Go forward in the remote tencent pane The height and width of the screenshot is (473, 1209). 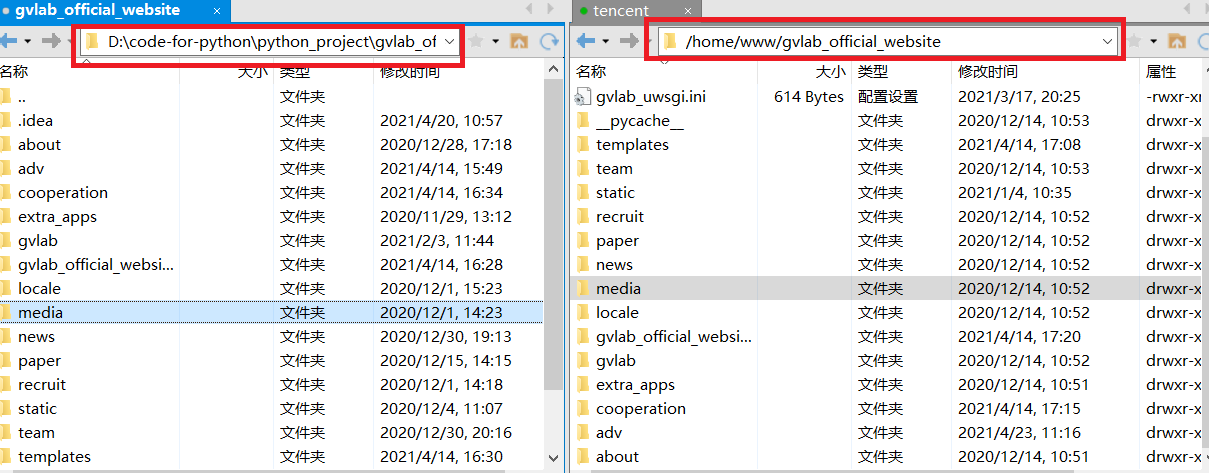tap(630, 41)
